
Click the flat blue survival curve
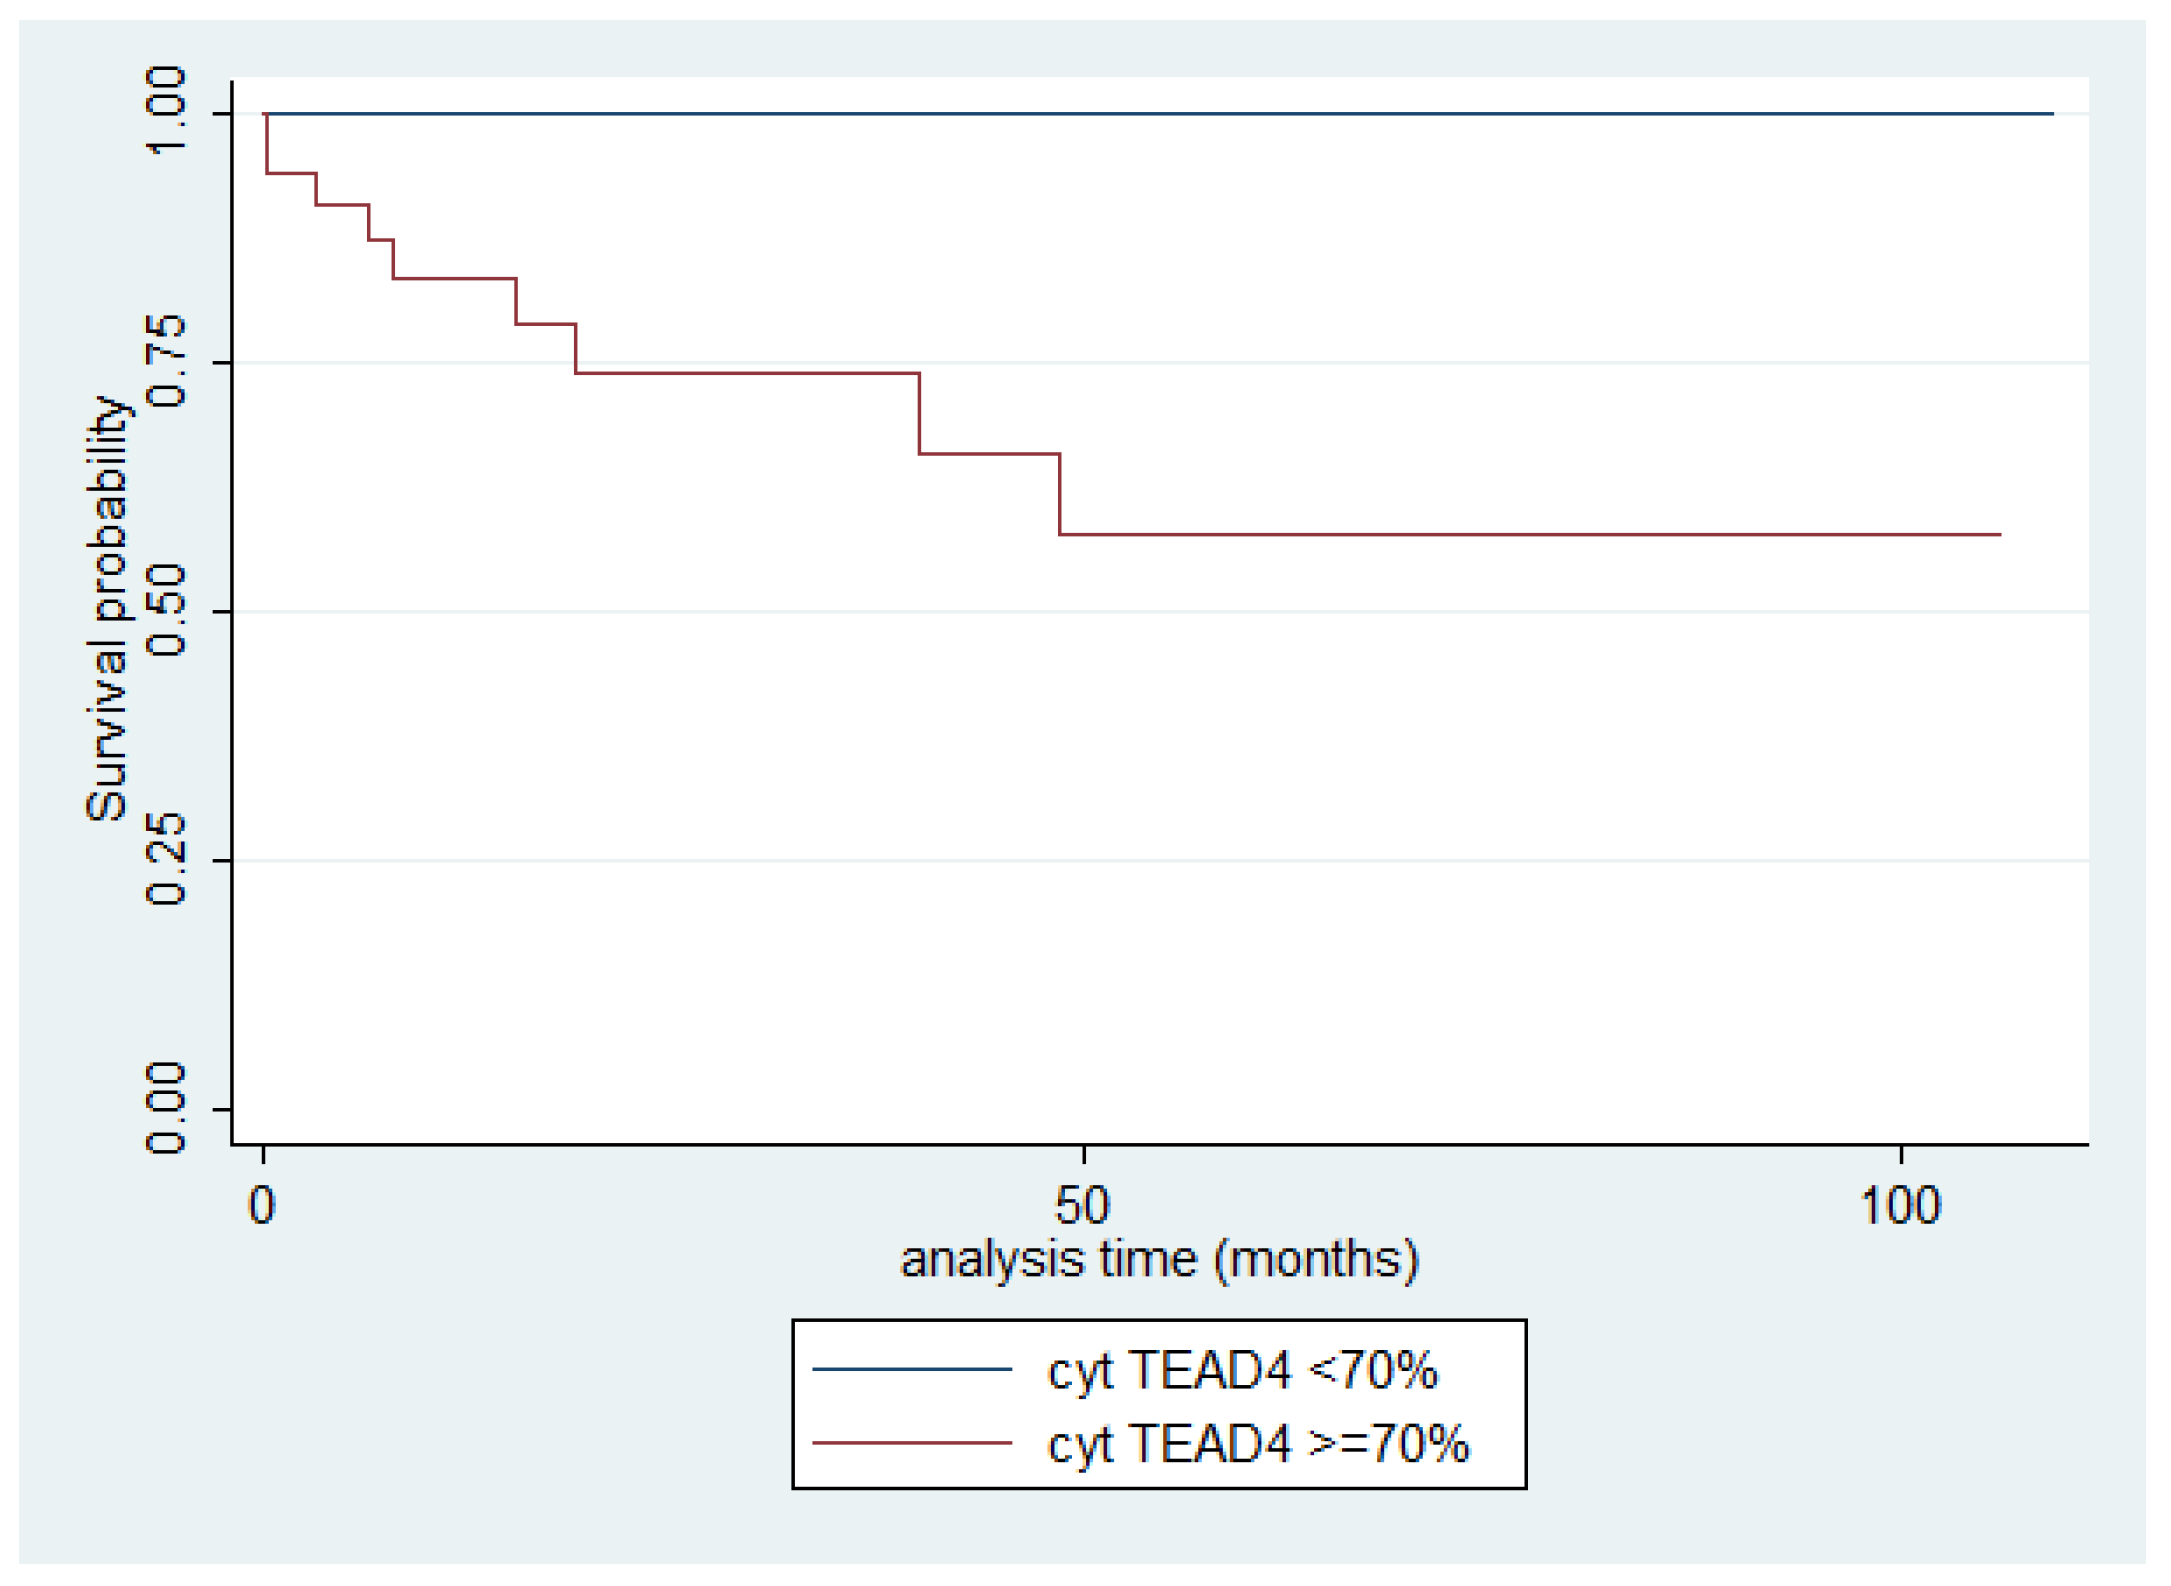(1150, 114)
